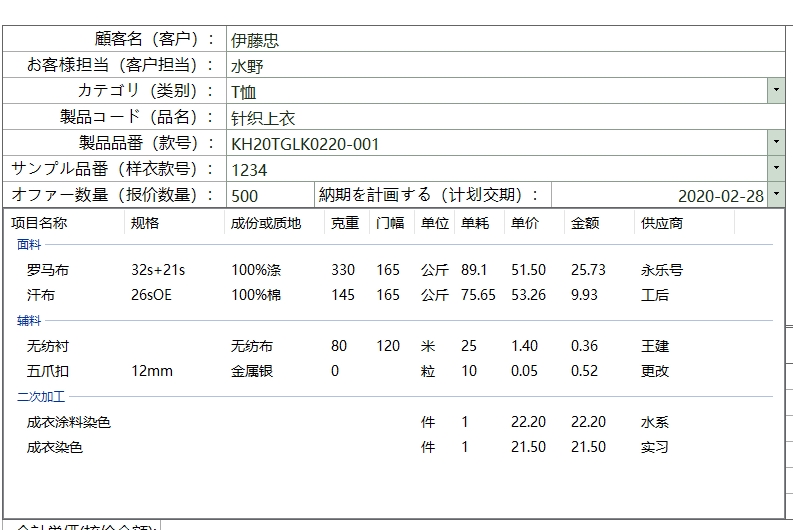Click the 100%棉 composition cell

point(256,294)
